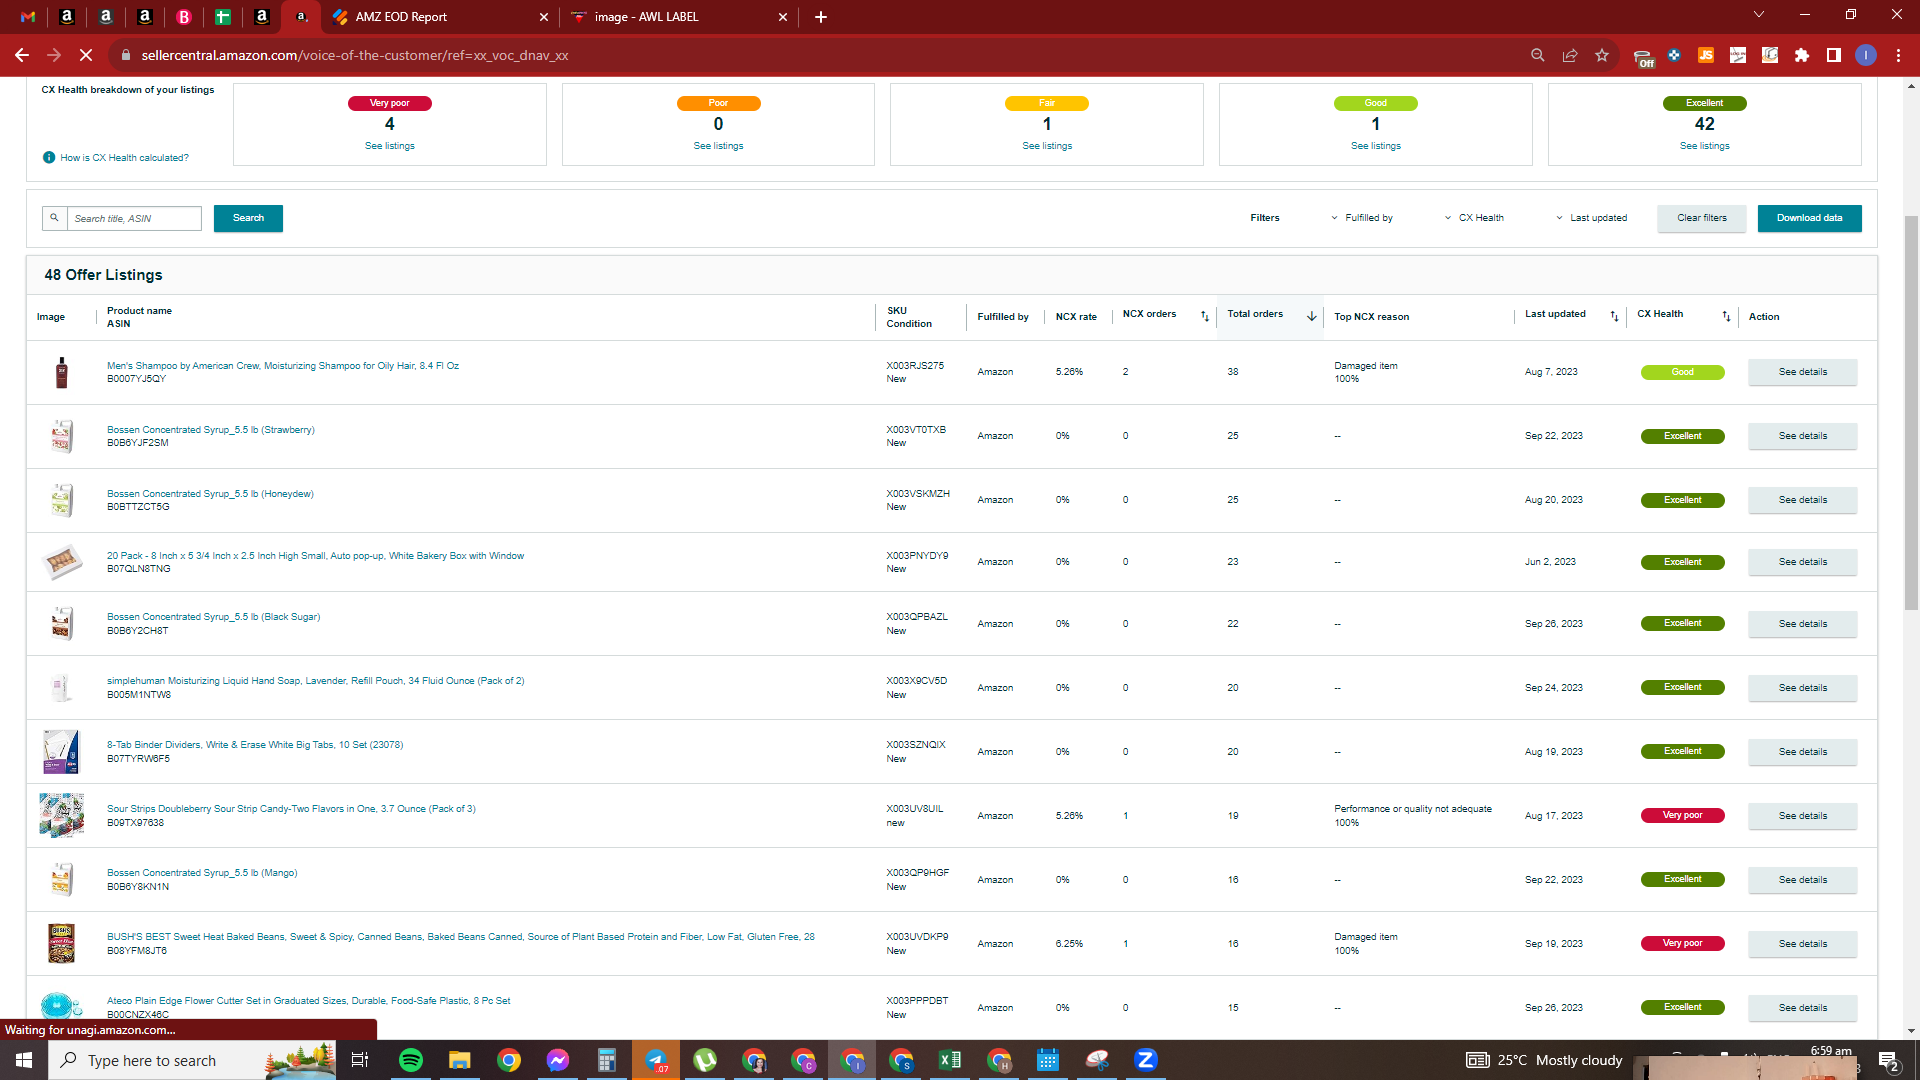Share this page from the address bar

(1570, 55)
